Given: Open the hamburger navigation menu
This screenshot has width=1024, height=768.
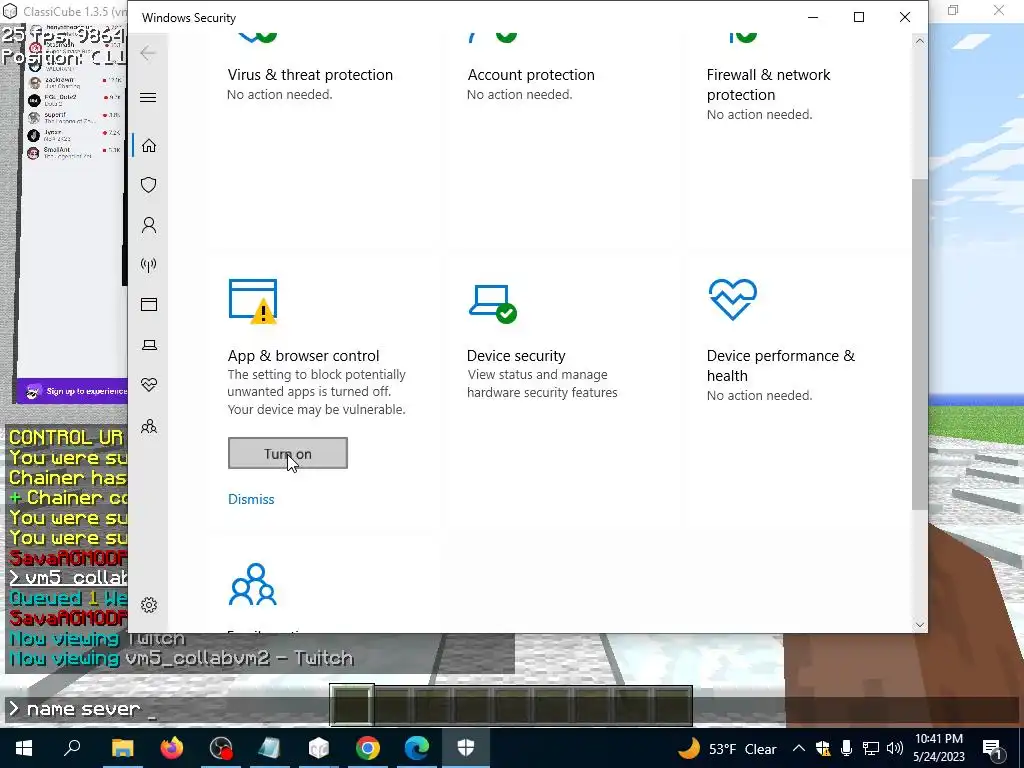Looking at the screenshot, I should point(148,97).
